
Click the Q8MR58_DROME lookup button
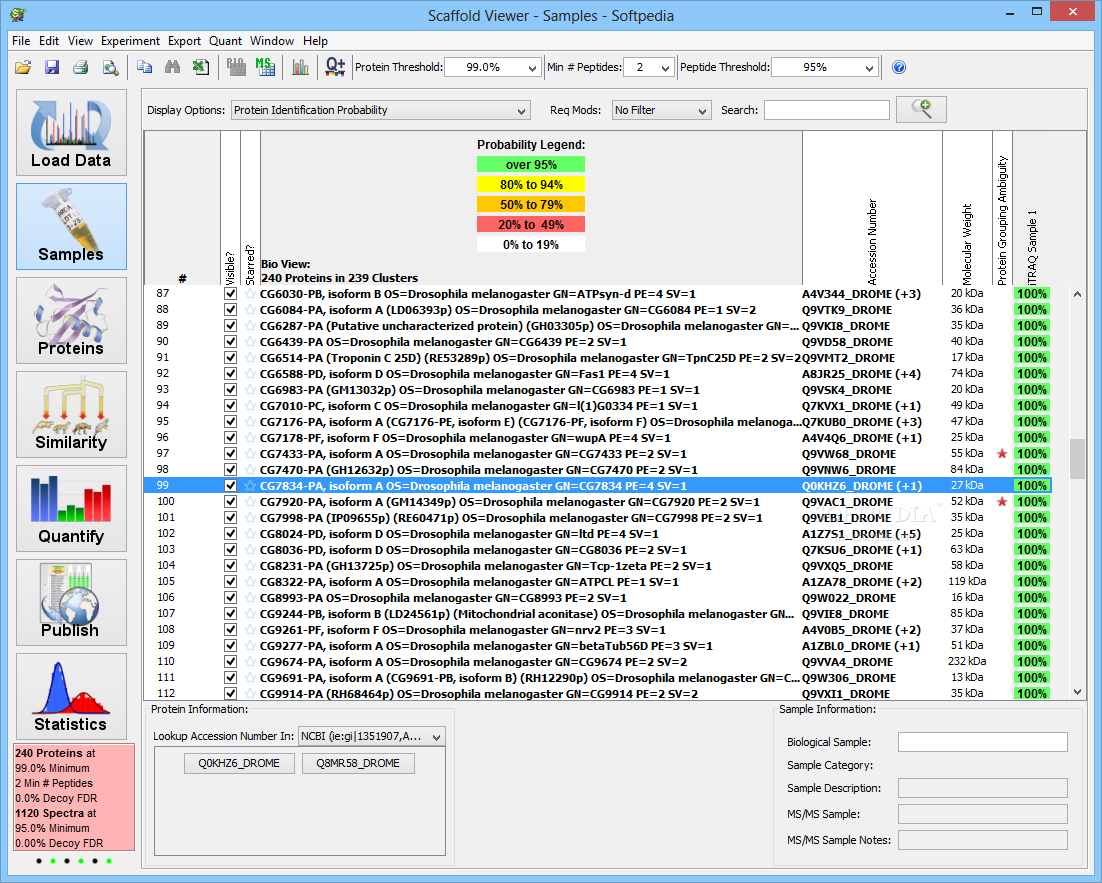tap(358, 763)
